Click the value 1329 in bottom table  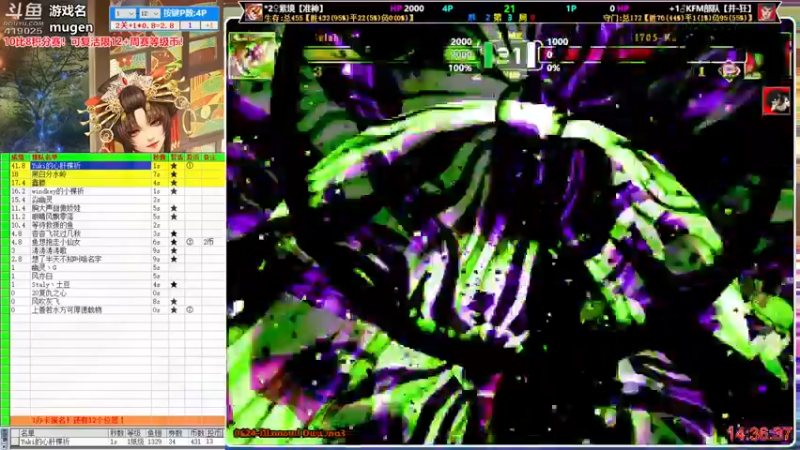point(154,441)
